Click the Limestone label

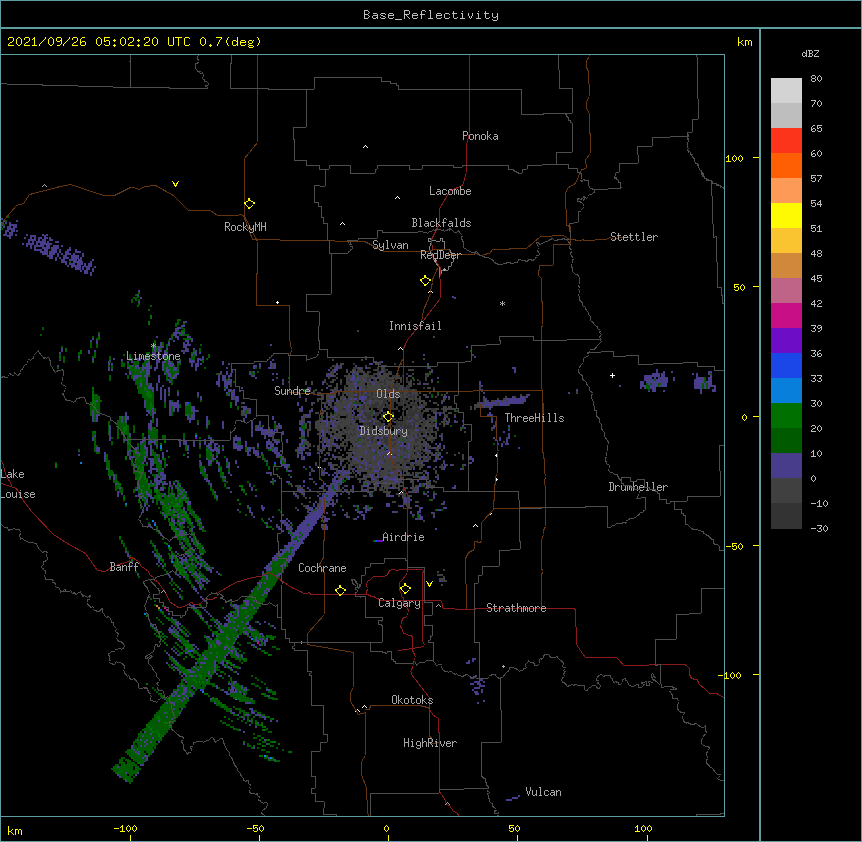tap(153, 356)
